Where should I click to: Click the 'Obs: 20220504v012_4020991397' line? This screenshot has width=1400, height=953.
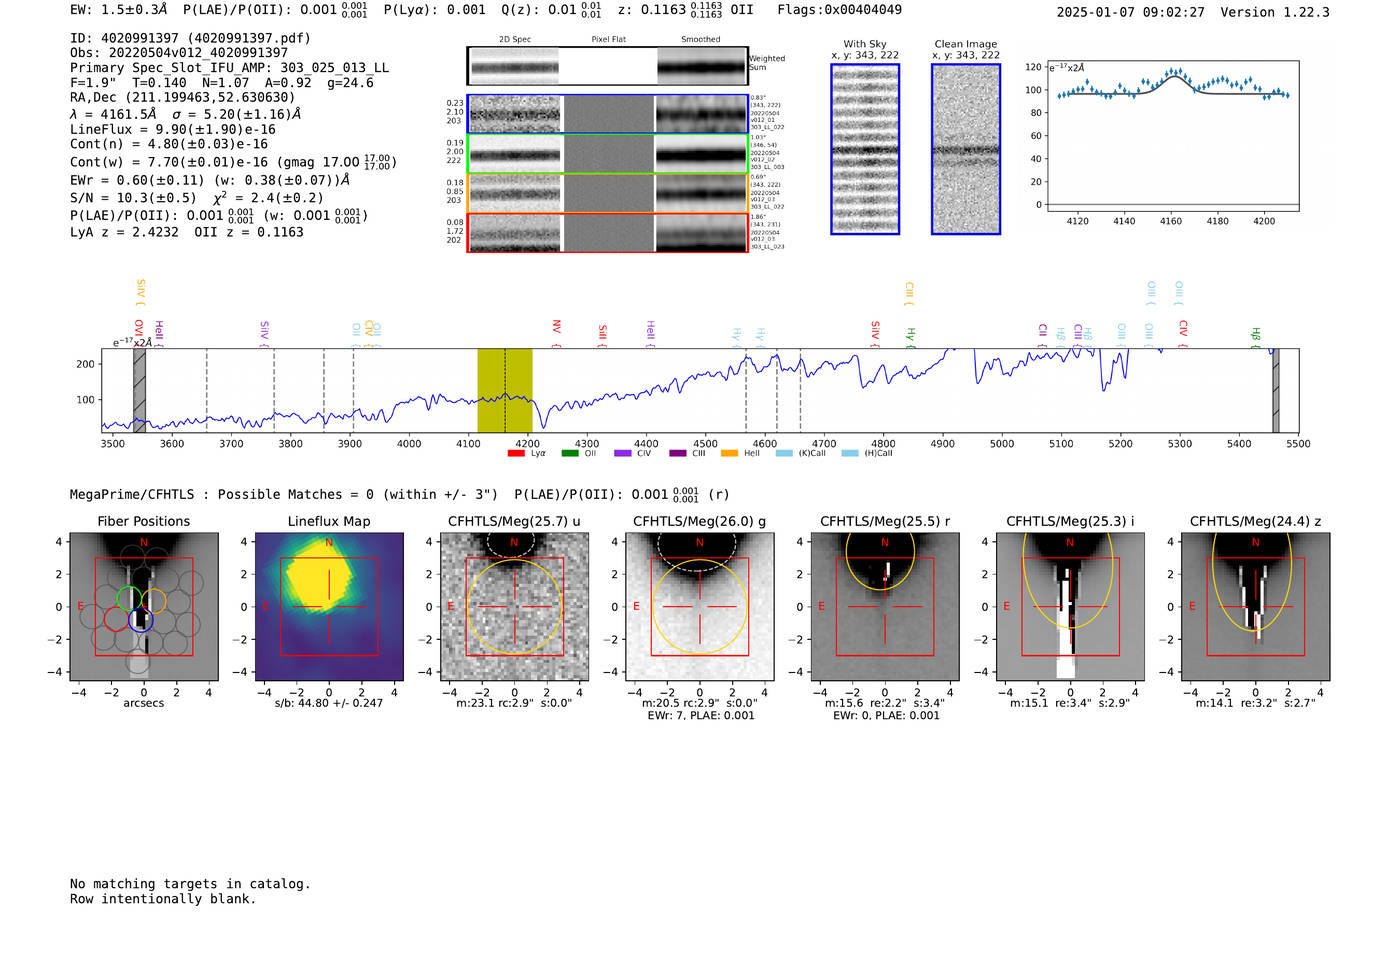pos(179,52)
